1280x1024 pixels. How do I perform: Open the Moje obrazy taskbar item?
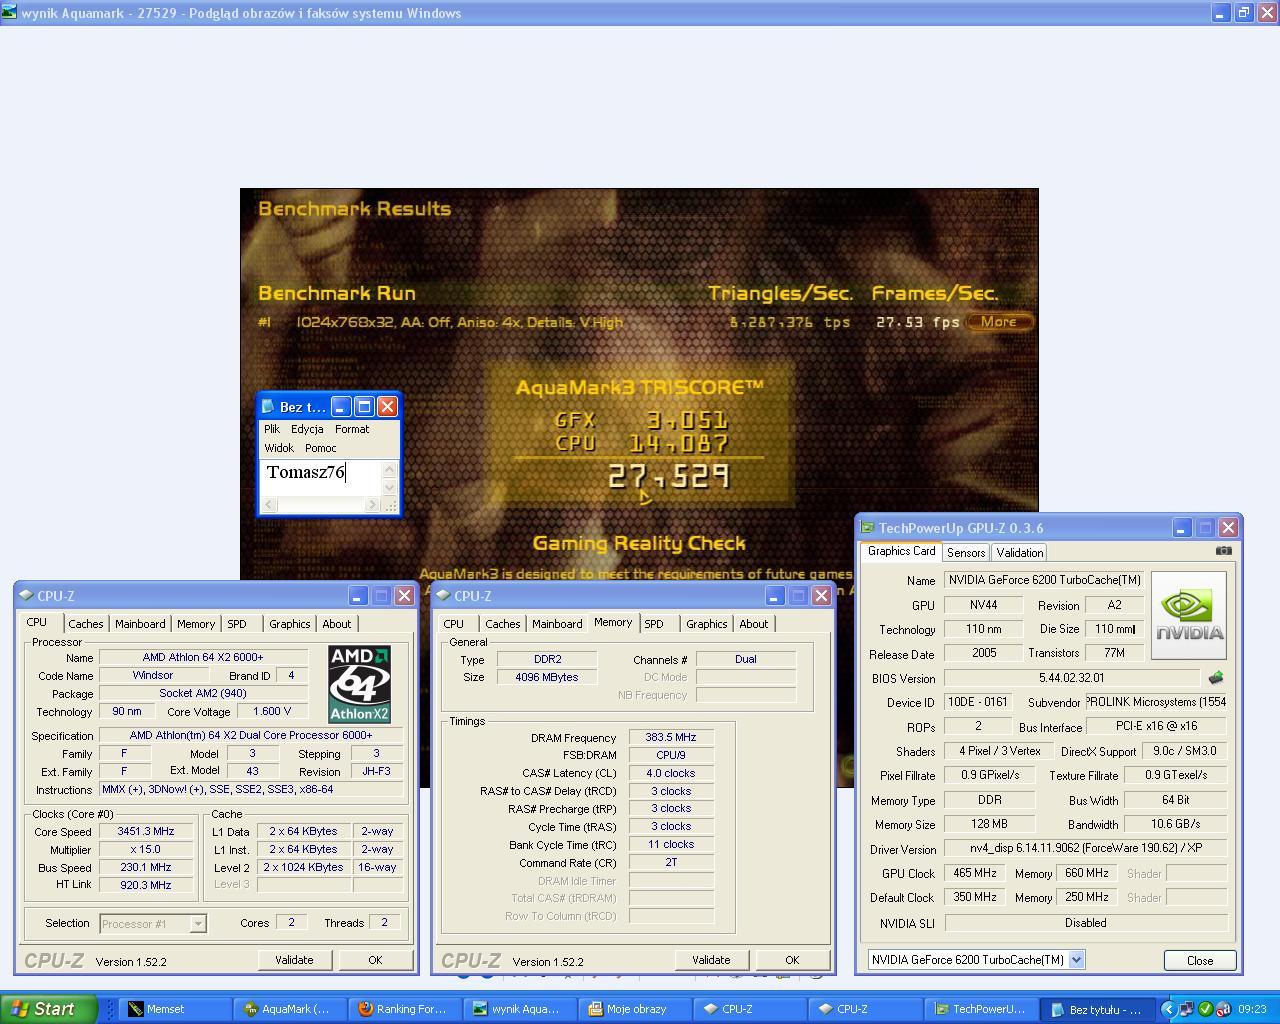[x=635, y=1009]
